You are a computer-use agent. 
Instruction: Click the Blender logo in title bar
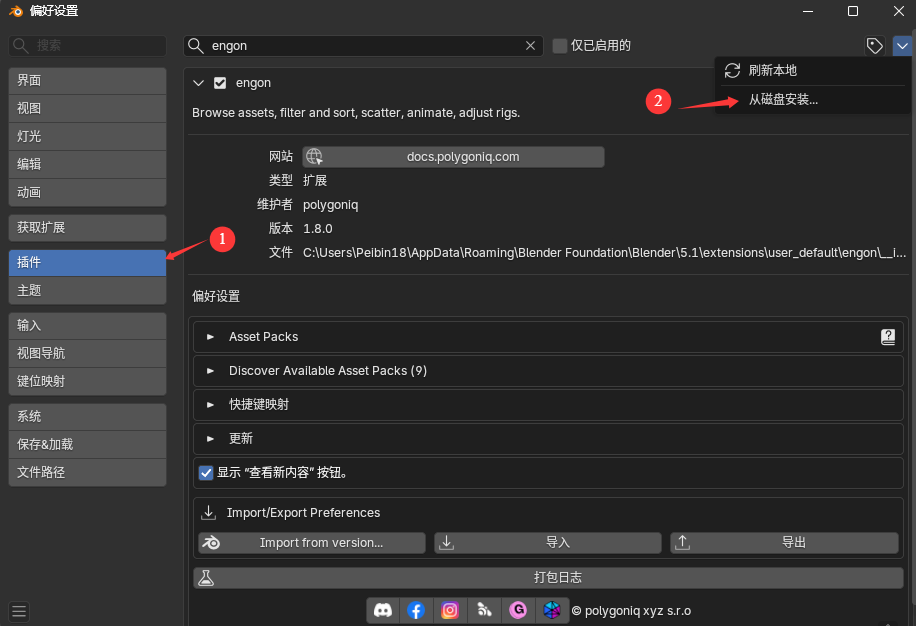pyautogui.click(x=16, y=11)
